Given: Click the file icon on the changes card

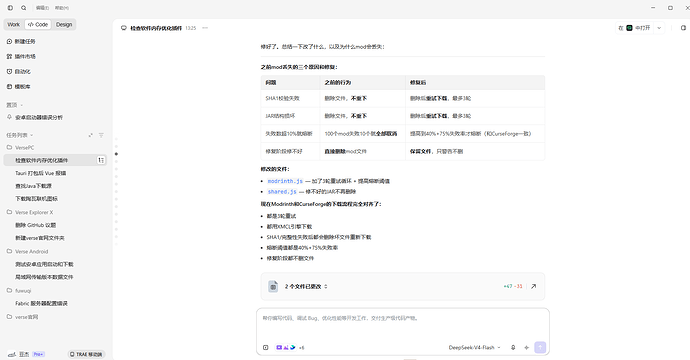Looking at the screenshot, I should tap(273, 287).
